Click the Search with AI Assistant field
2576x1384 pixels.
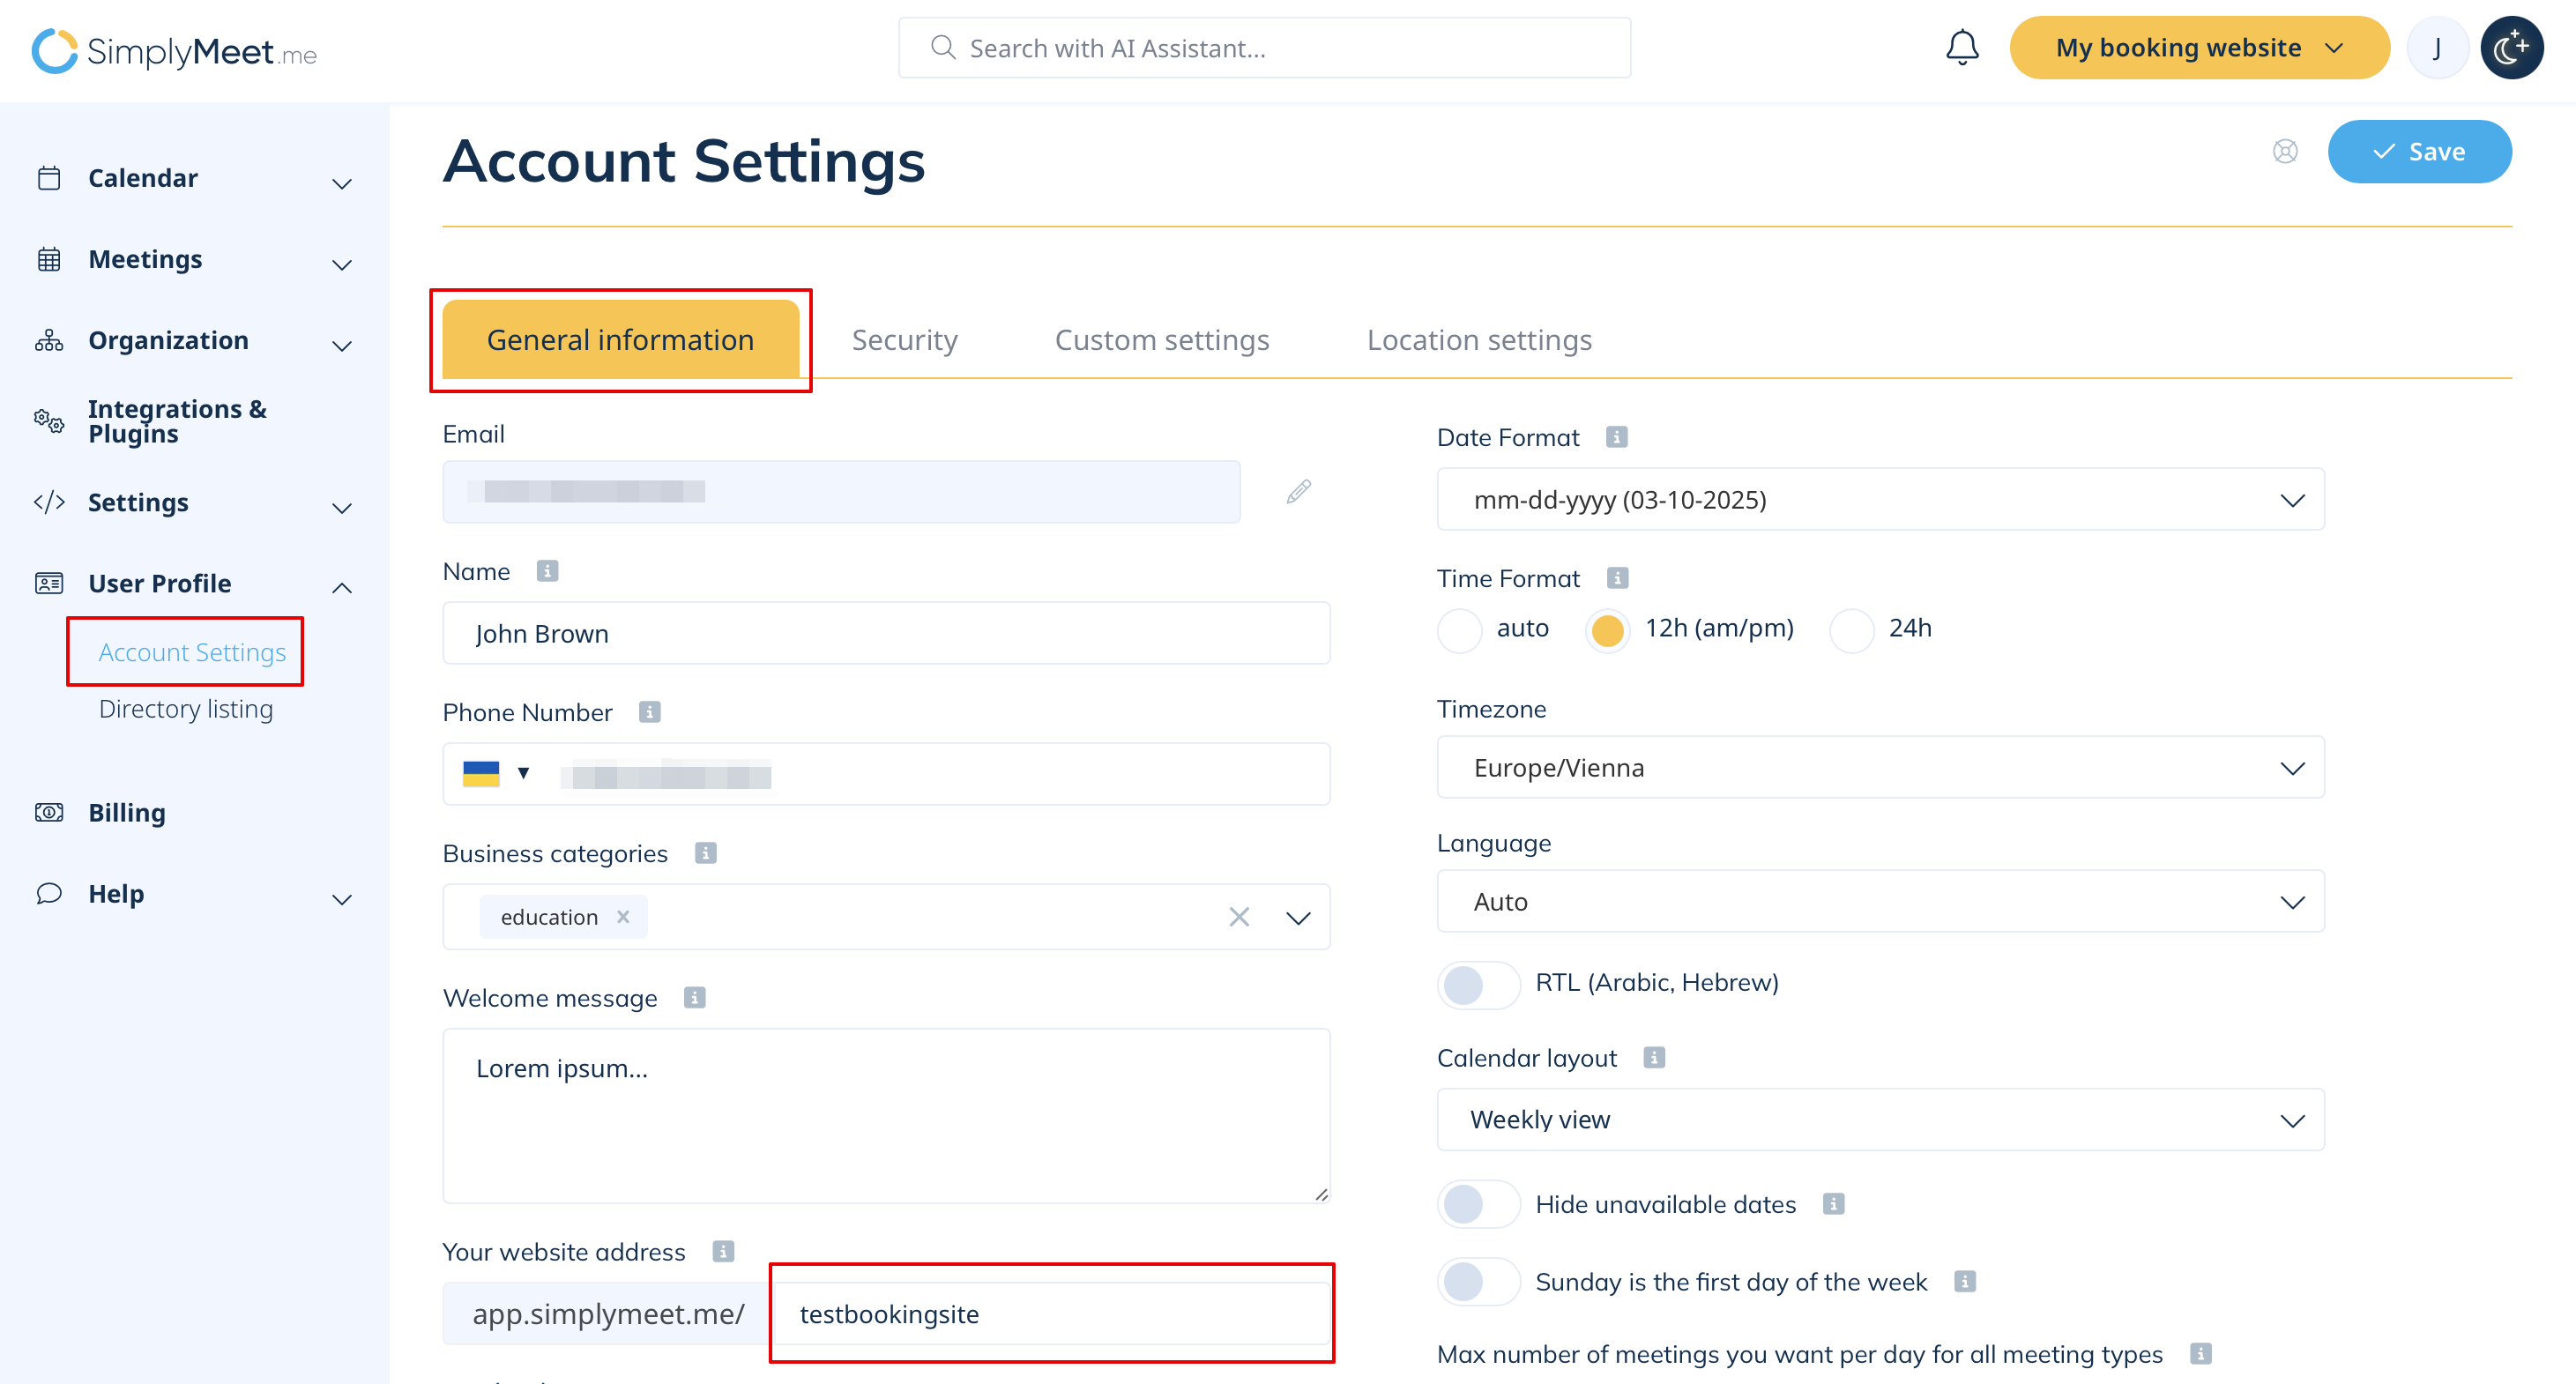1264,47
